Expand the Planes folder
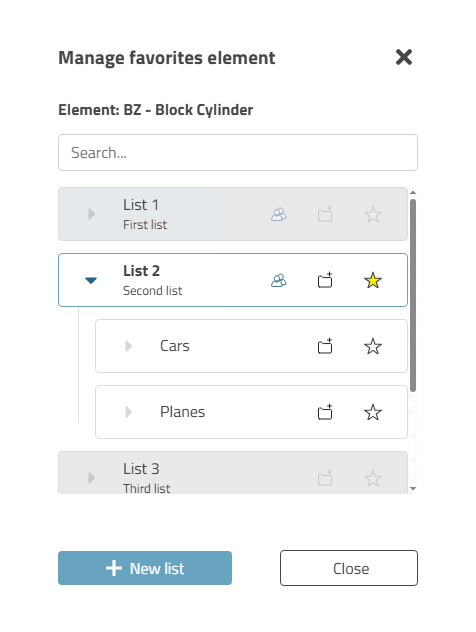 pyautogui.click(x=129, y=412)
